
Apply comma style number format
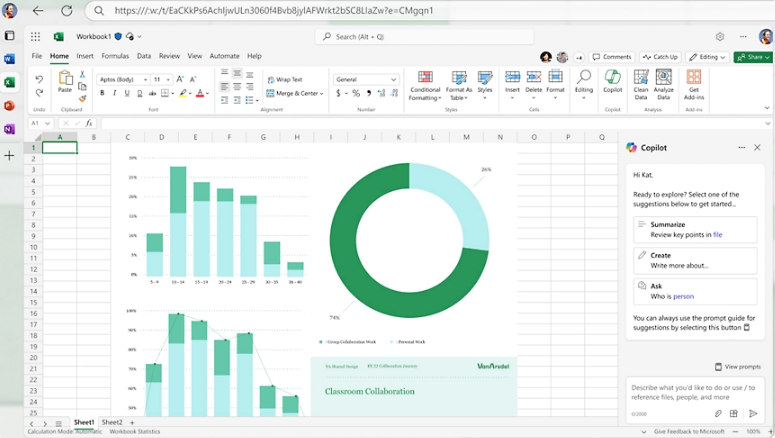point(369,93)
